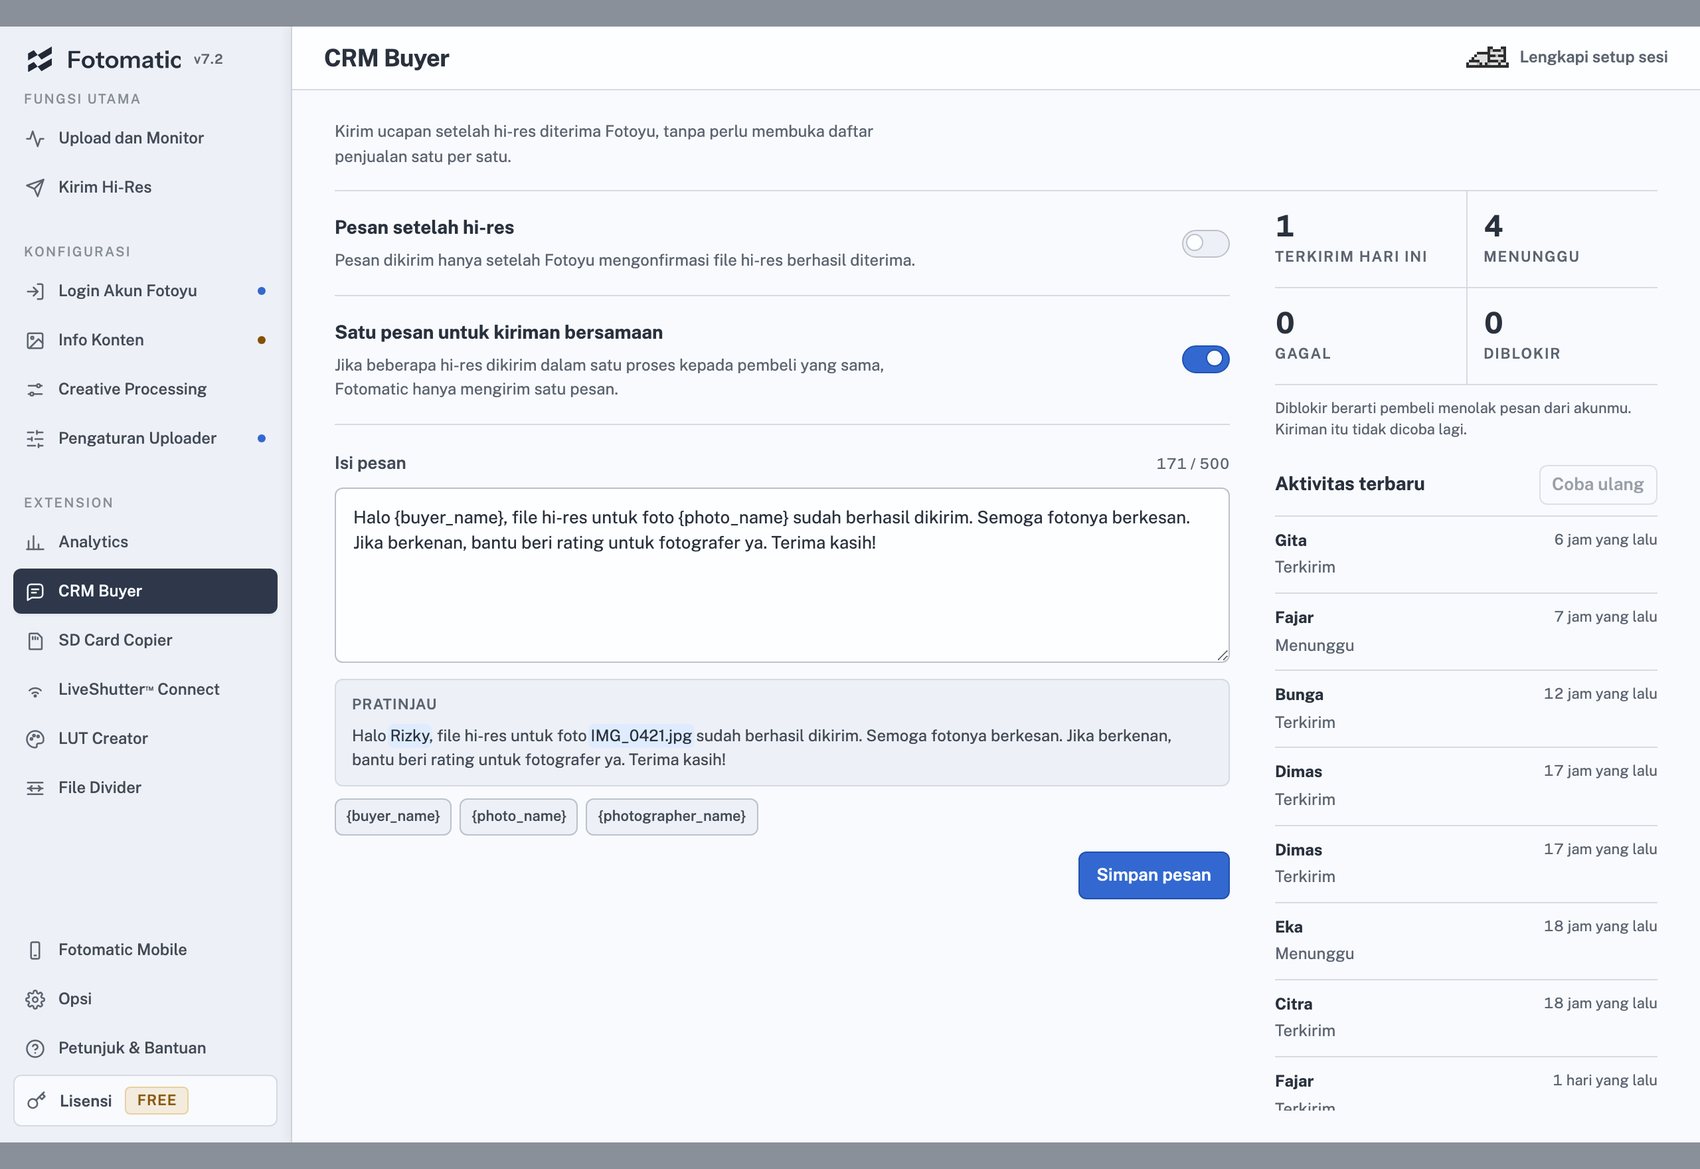Open LUT Creator in sidebar
This screenshot has width=1700, height=1169.
(x=145, y=738)
